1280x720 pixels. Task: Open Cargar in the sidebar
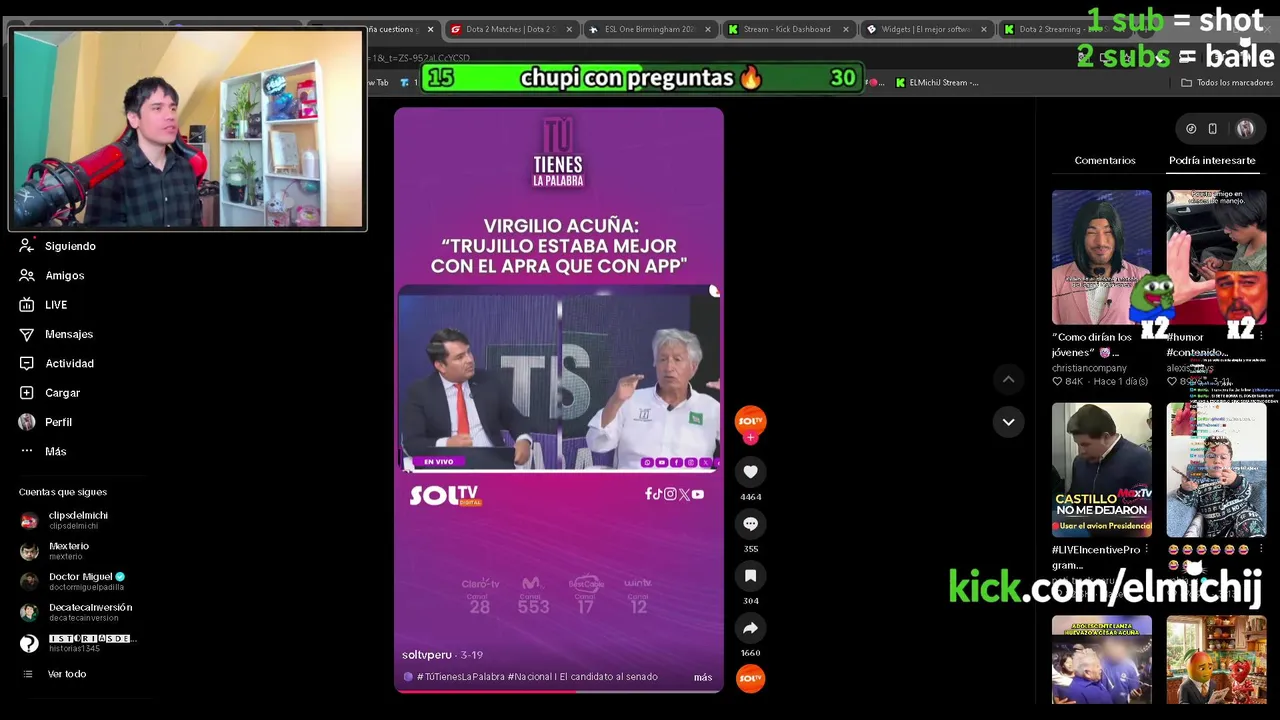tap(50, 393)
